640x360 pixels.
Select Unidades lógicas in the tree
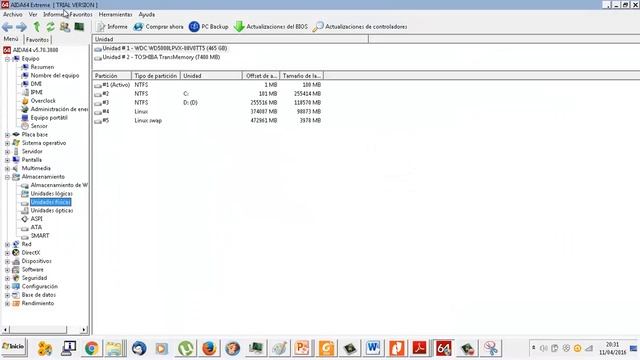click(51, 193)
